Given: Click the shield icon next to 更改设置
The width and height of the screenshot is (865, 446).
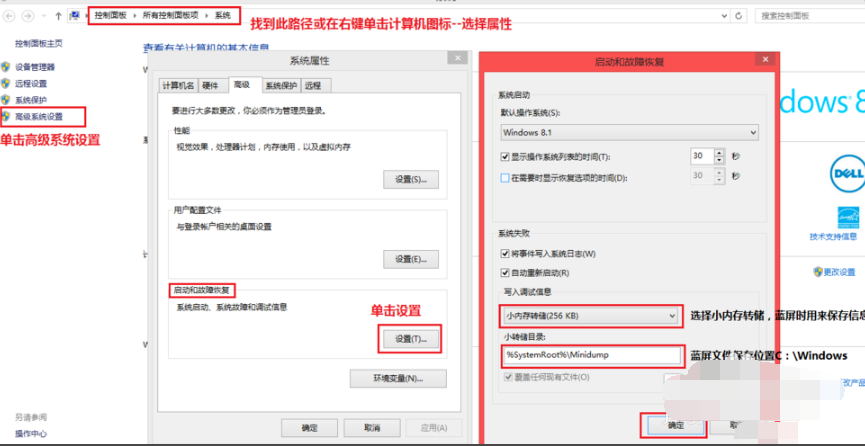Looking at the screenshot, I should click(818, 272).
